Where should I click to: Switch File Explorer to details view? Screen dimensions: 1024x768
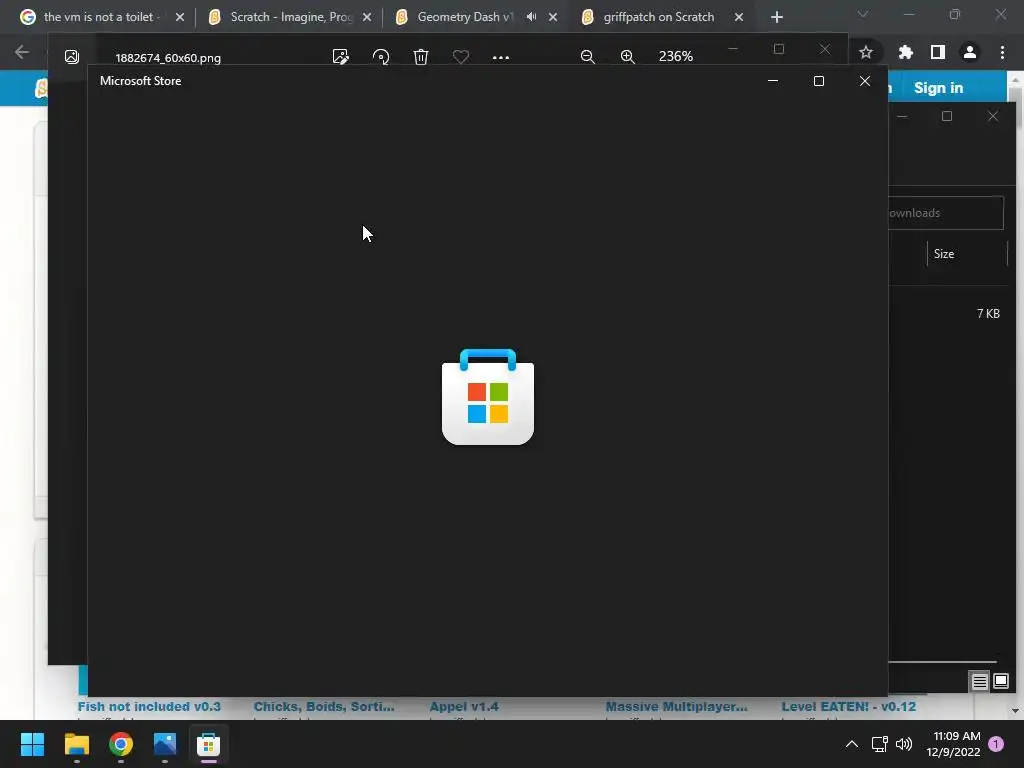980,682
